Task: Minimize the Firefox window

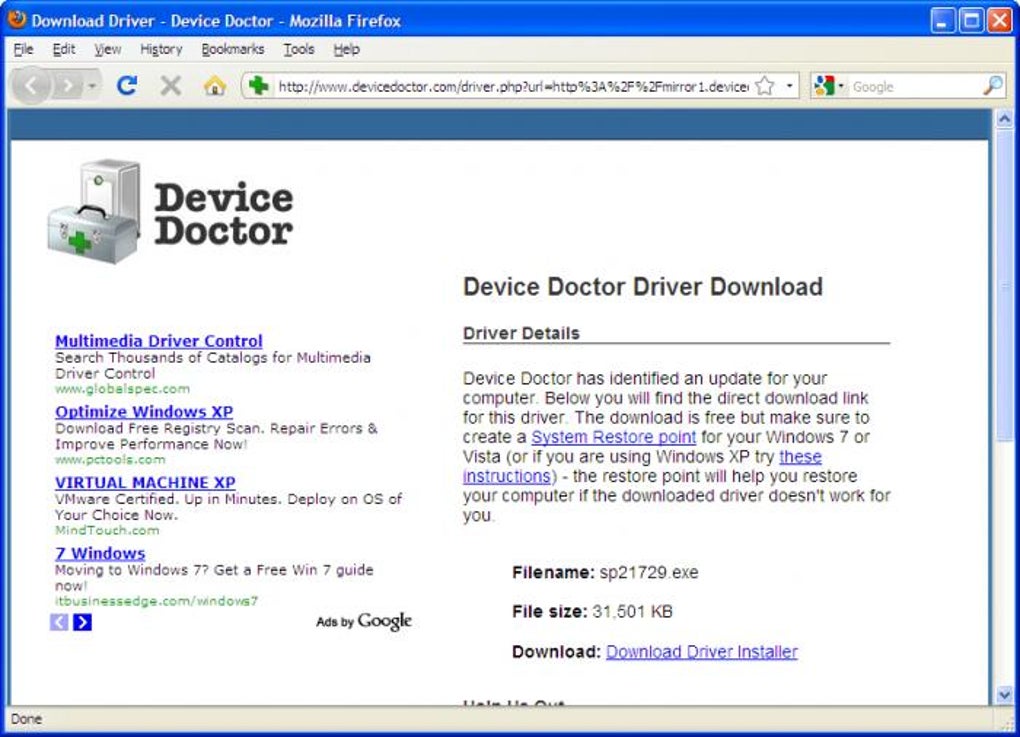Action: 942,20
